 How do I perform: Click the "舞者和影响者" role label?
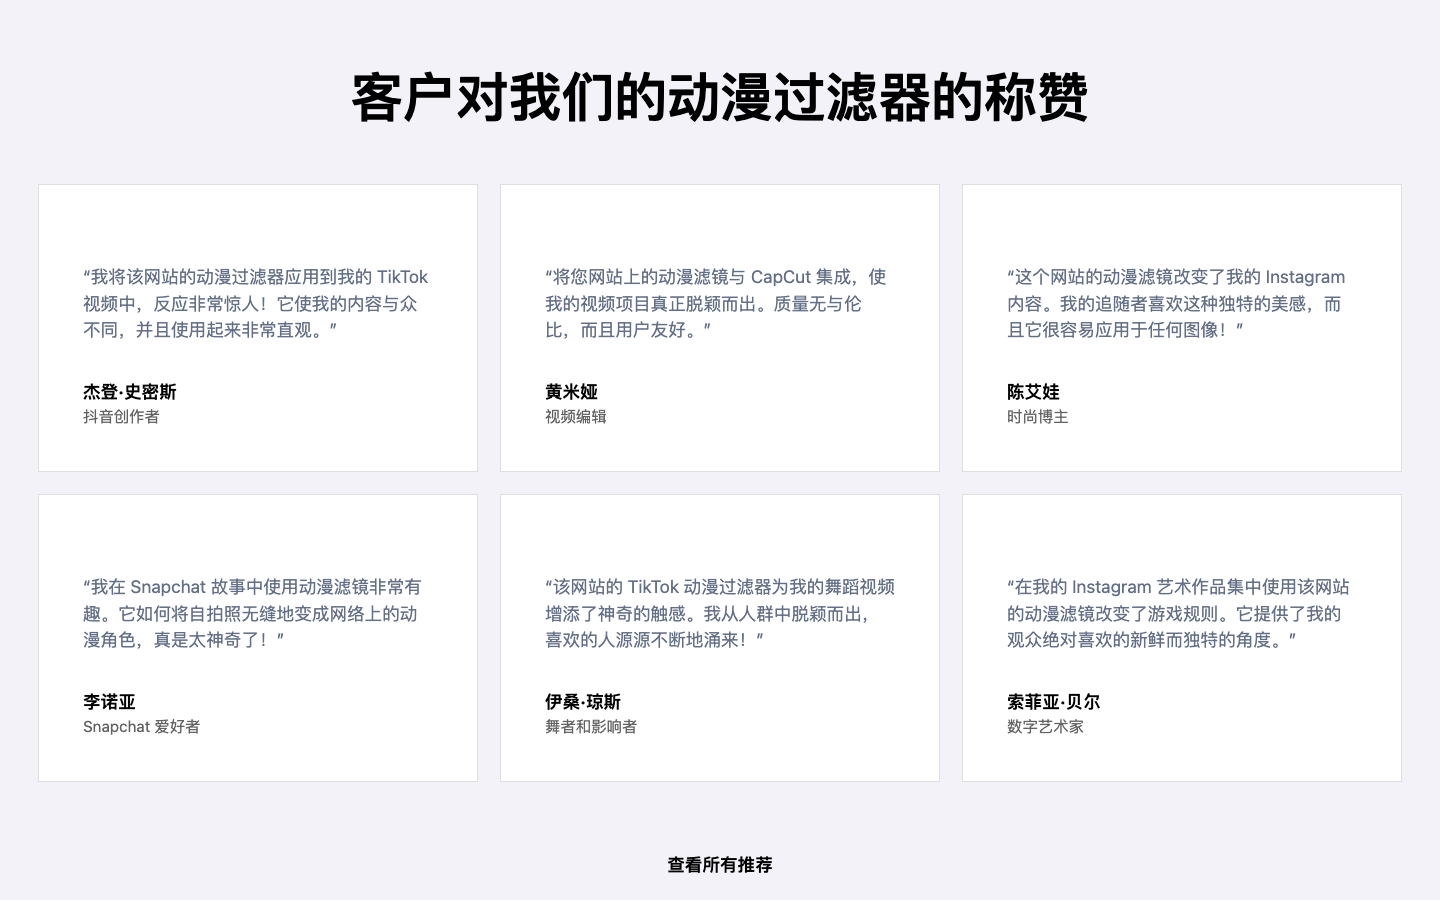pyautogui.click(x=591, y=727)
